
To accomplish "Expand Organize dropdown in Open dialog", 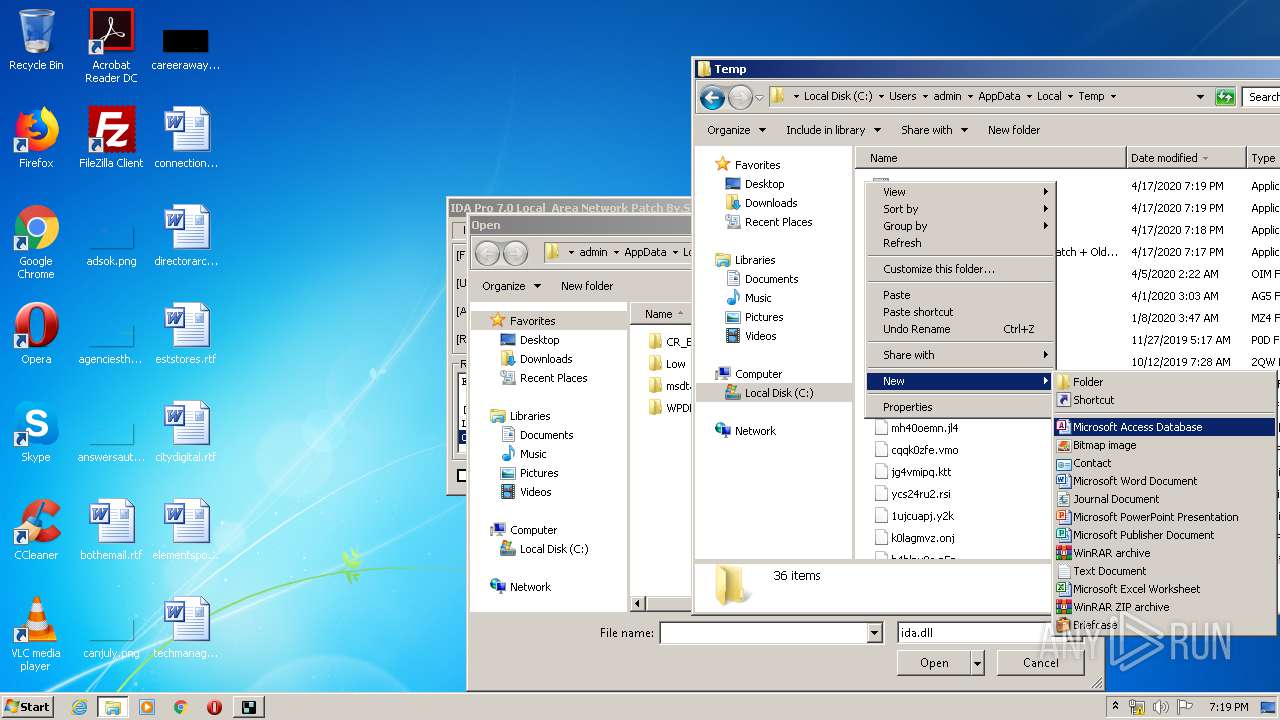I will (511, 286).
